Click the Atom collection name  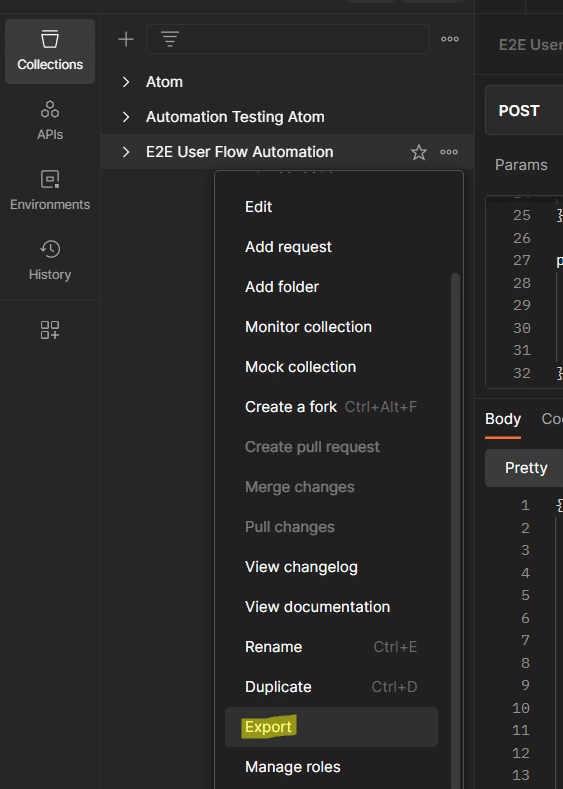tap(164, 82)
